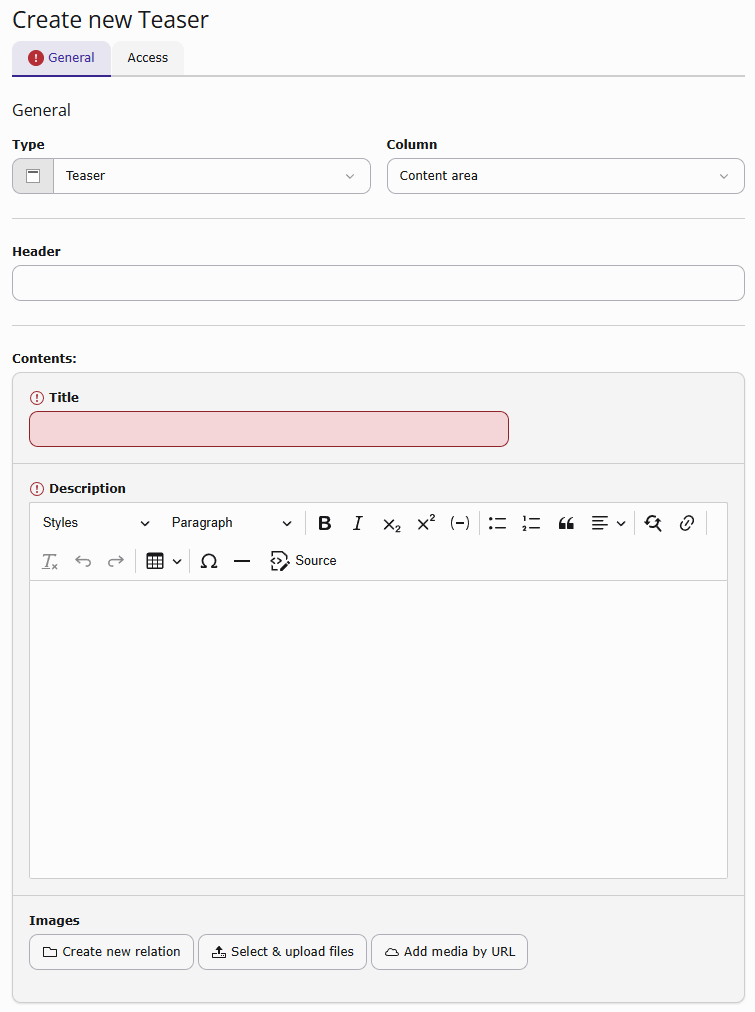This screenshot has width=755, height=1012.
Task: Click Create new relation button
Action: pos(111,951)
